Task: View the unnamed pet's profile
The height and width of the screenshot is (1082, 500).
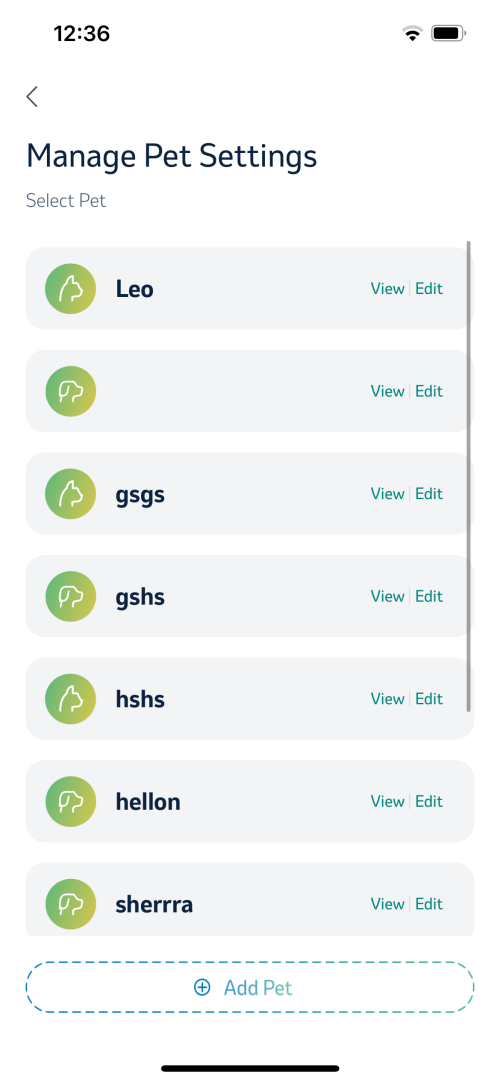Action: 388,391
